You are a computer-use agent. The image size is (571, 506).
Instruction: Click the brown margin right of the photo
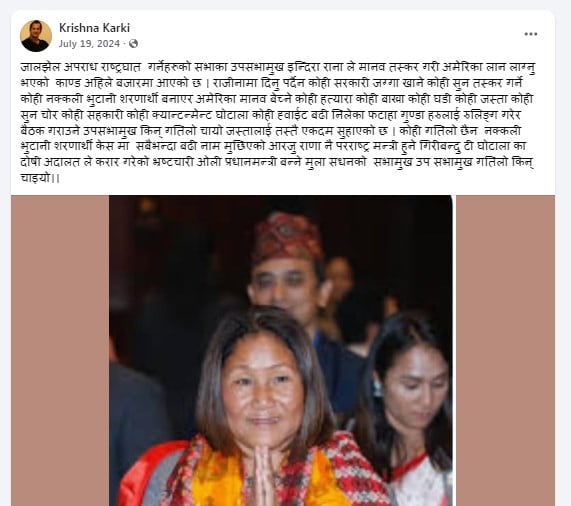pos(505,351)
